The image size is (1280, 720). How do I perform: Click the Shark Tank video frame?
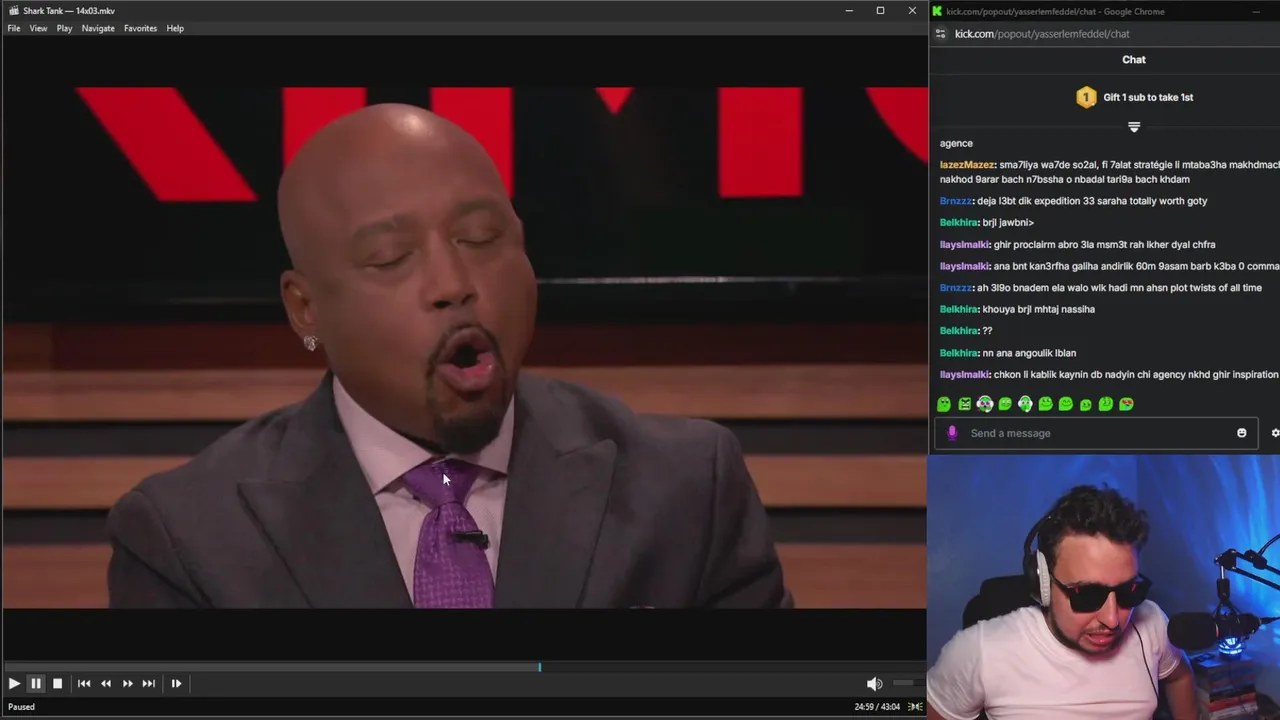[x=464, y=347]
